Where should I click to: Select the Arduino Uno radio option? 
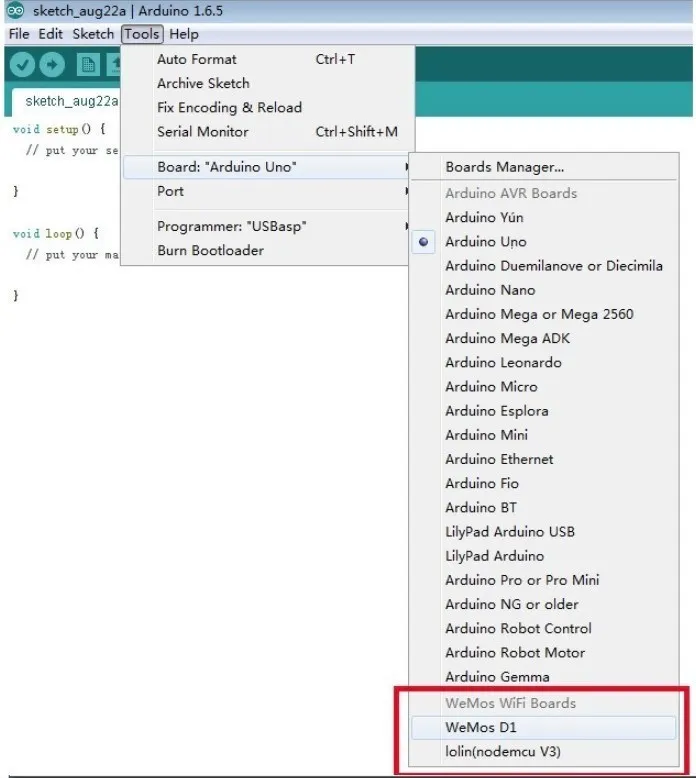tap(543, 242)
